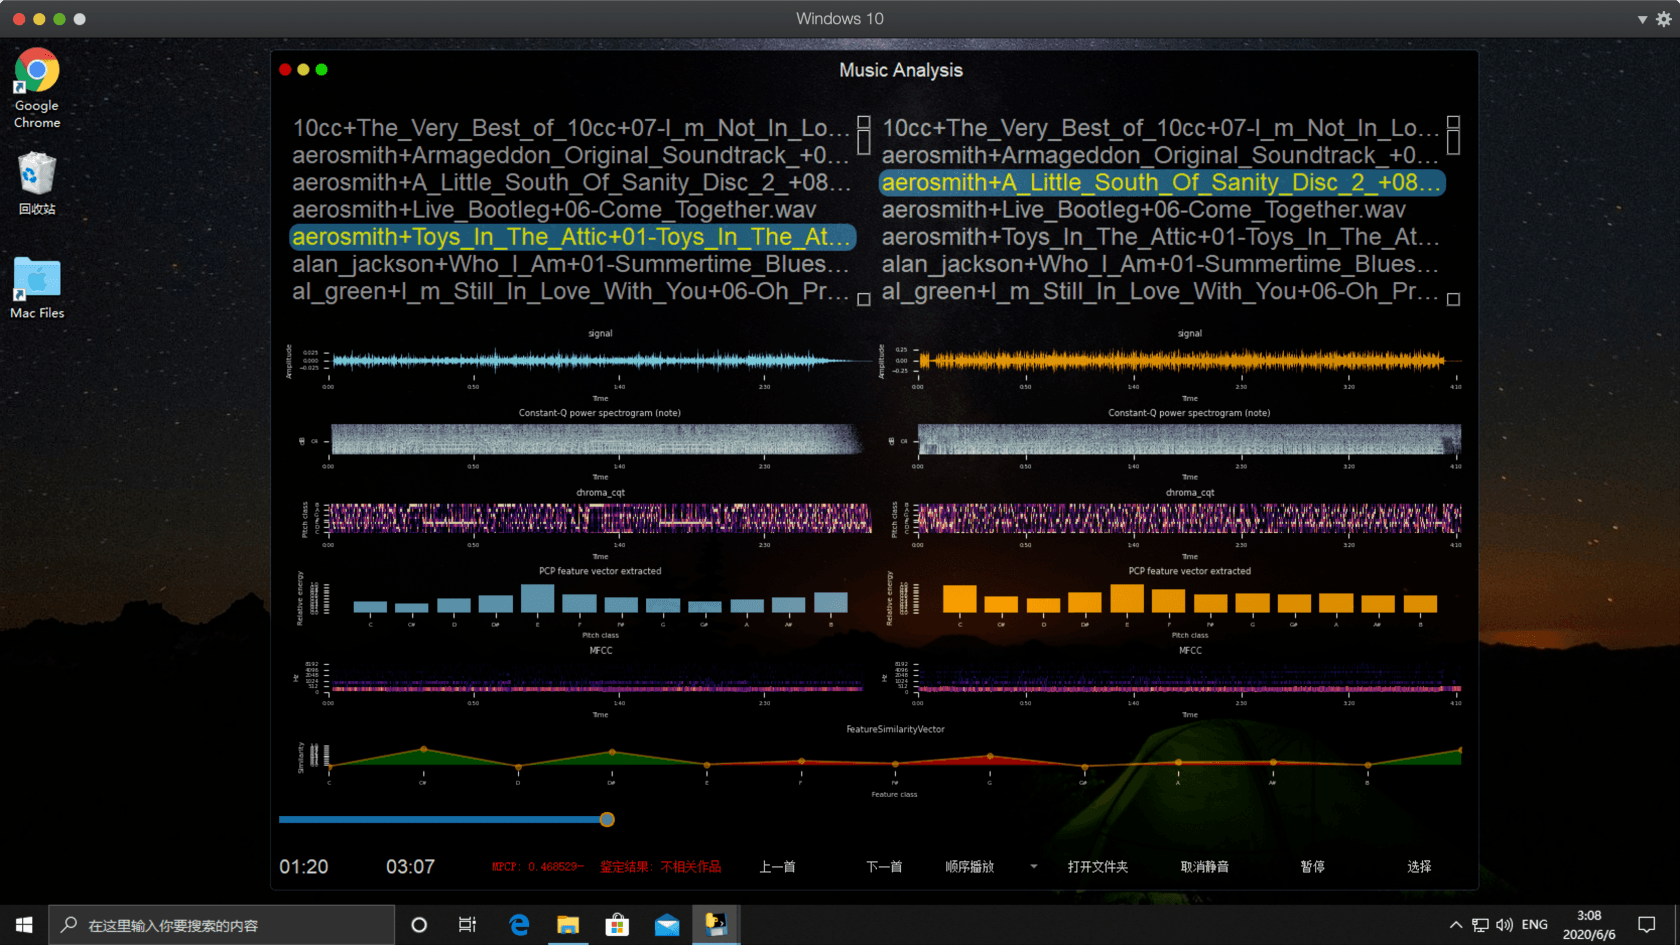Pause playback with 暂停 button

click(x=1312, y=867)
